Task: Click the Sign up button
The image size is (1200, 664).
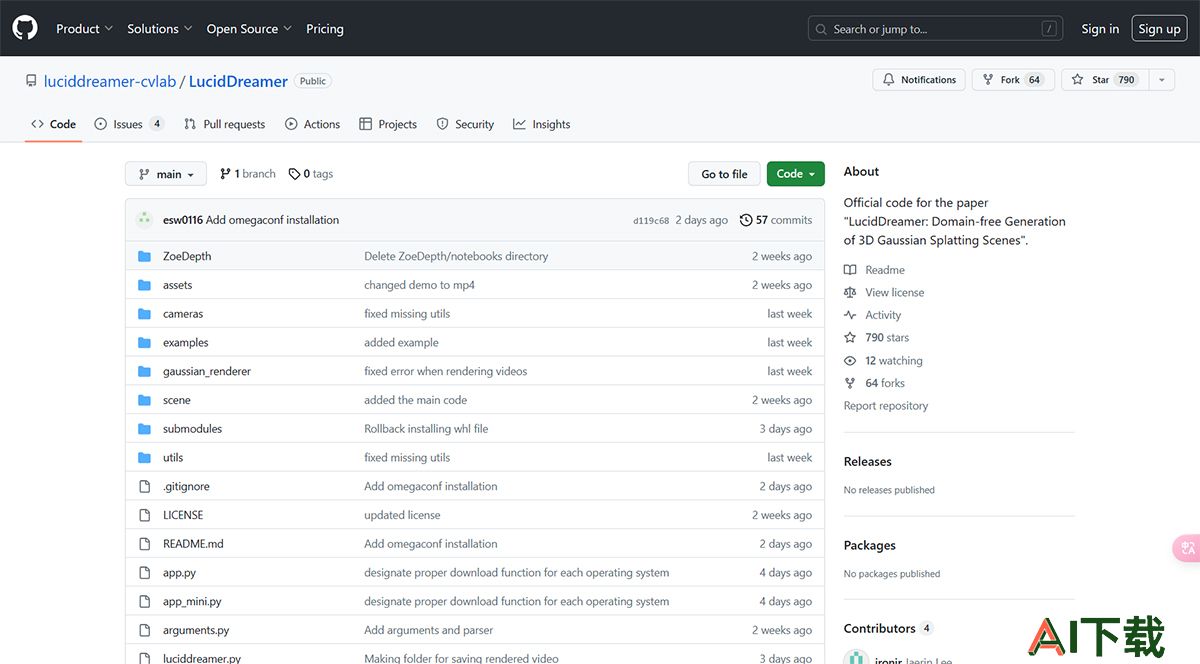Action: 1159,29
